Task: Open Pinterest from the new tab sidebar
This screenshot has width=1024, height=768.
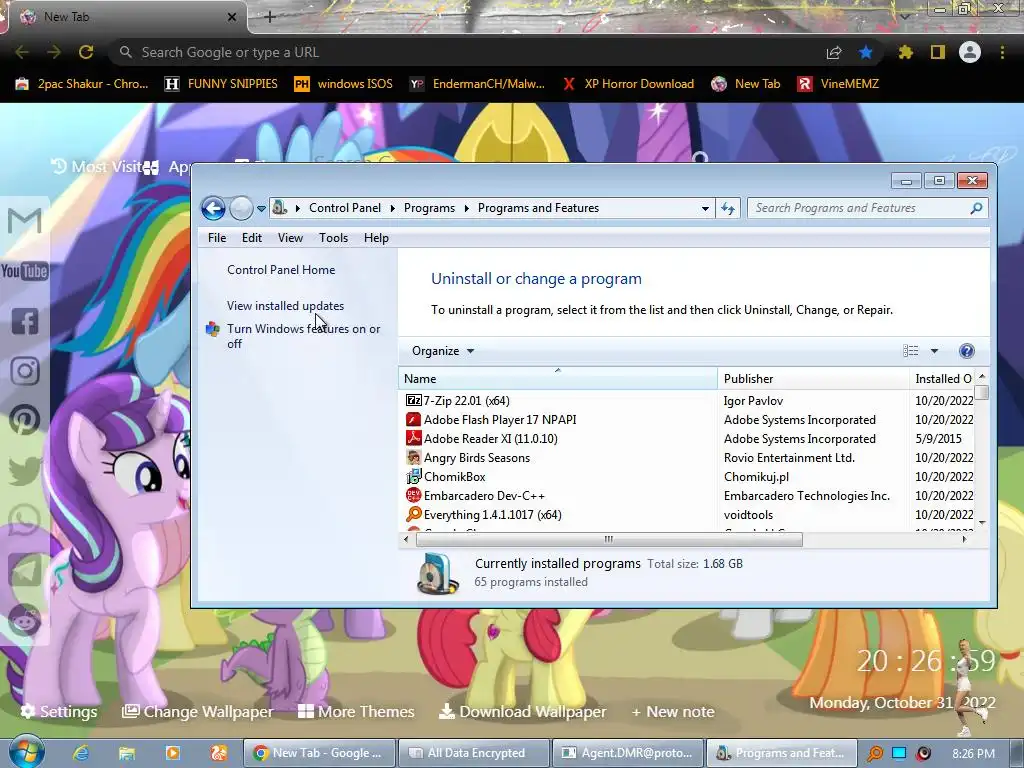Action: click(25, 420)
